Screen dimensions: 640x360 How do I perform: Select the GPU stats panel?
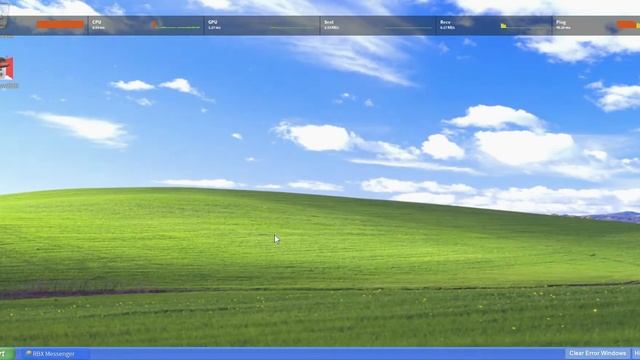point(262,25)
